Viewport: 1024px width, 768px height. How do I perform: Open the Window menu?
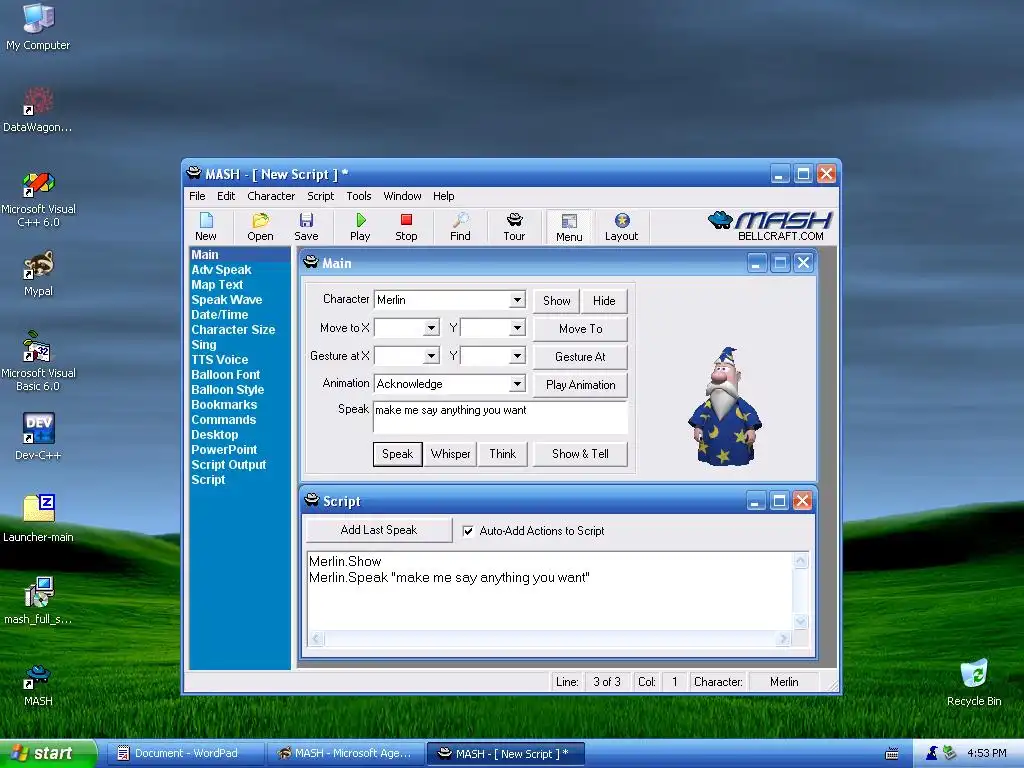[x=402, y=196]
